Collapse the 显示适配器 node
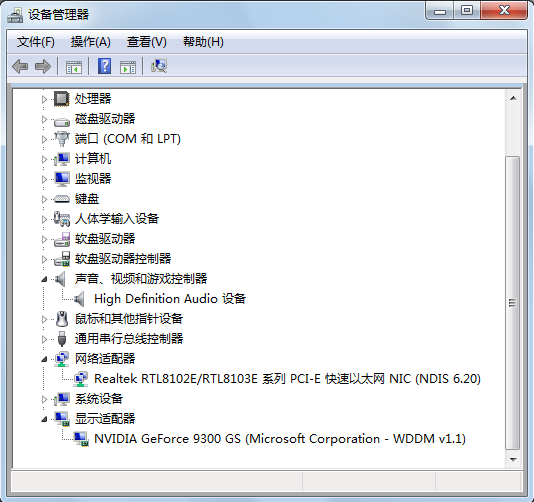Screen dimensions: 534x502 [x=44, y=419]
